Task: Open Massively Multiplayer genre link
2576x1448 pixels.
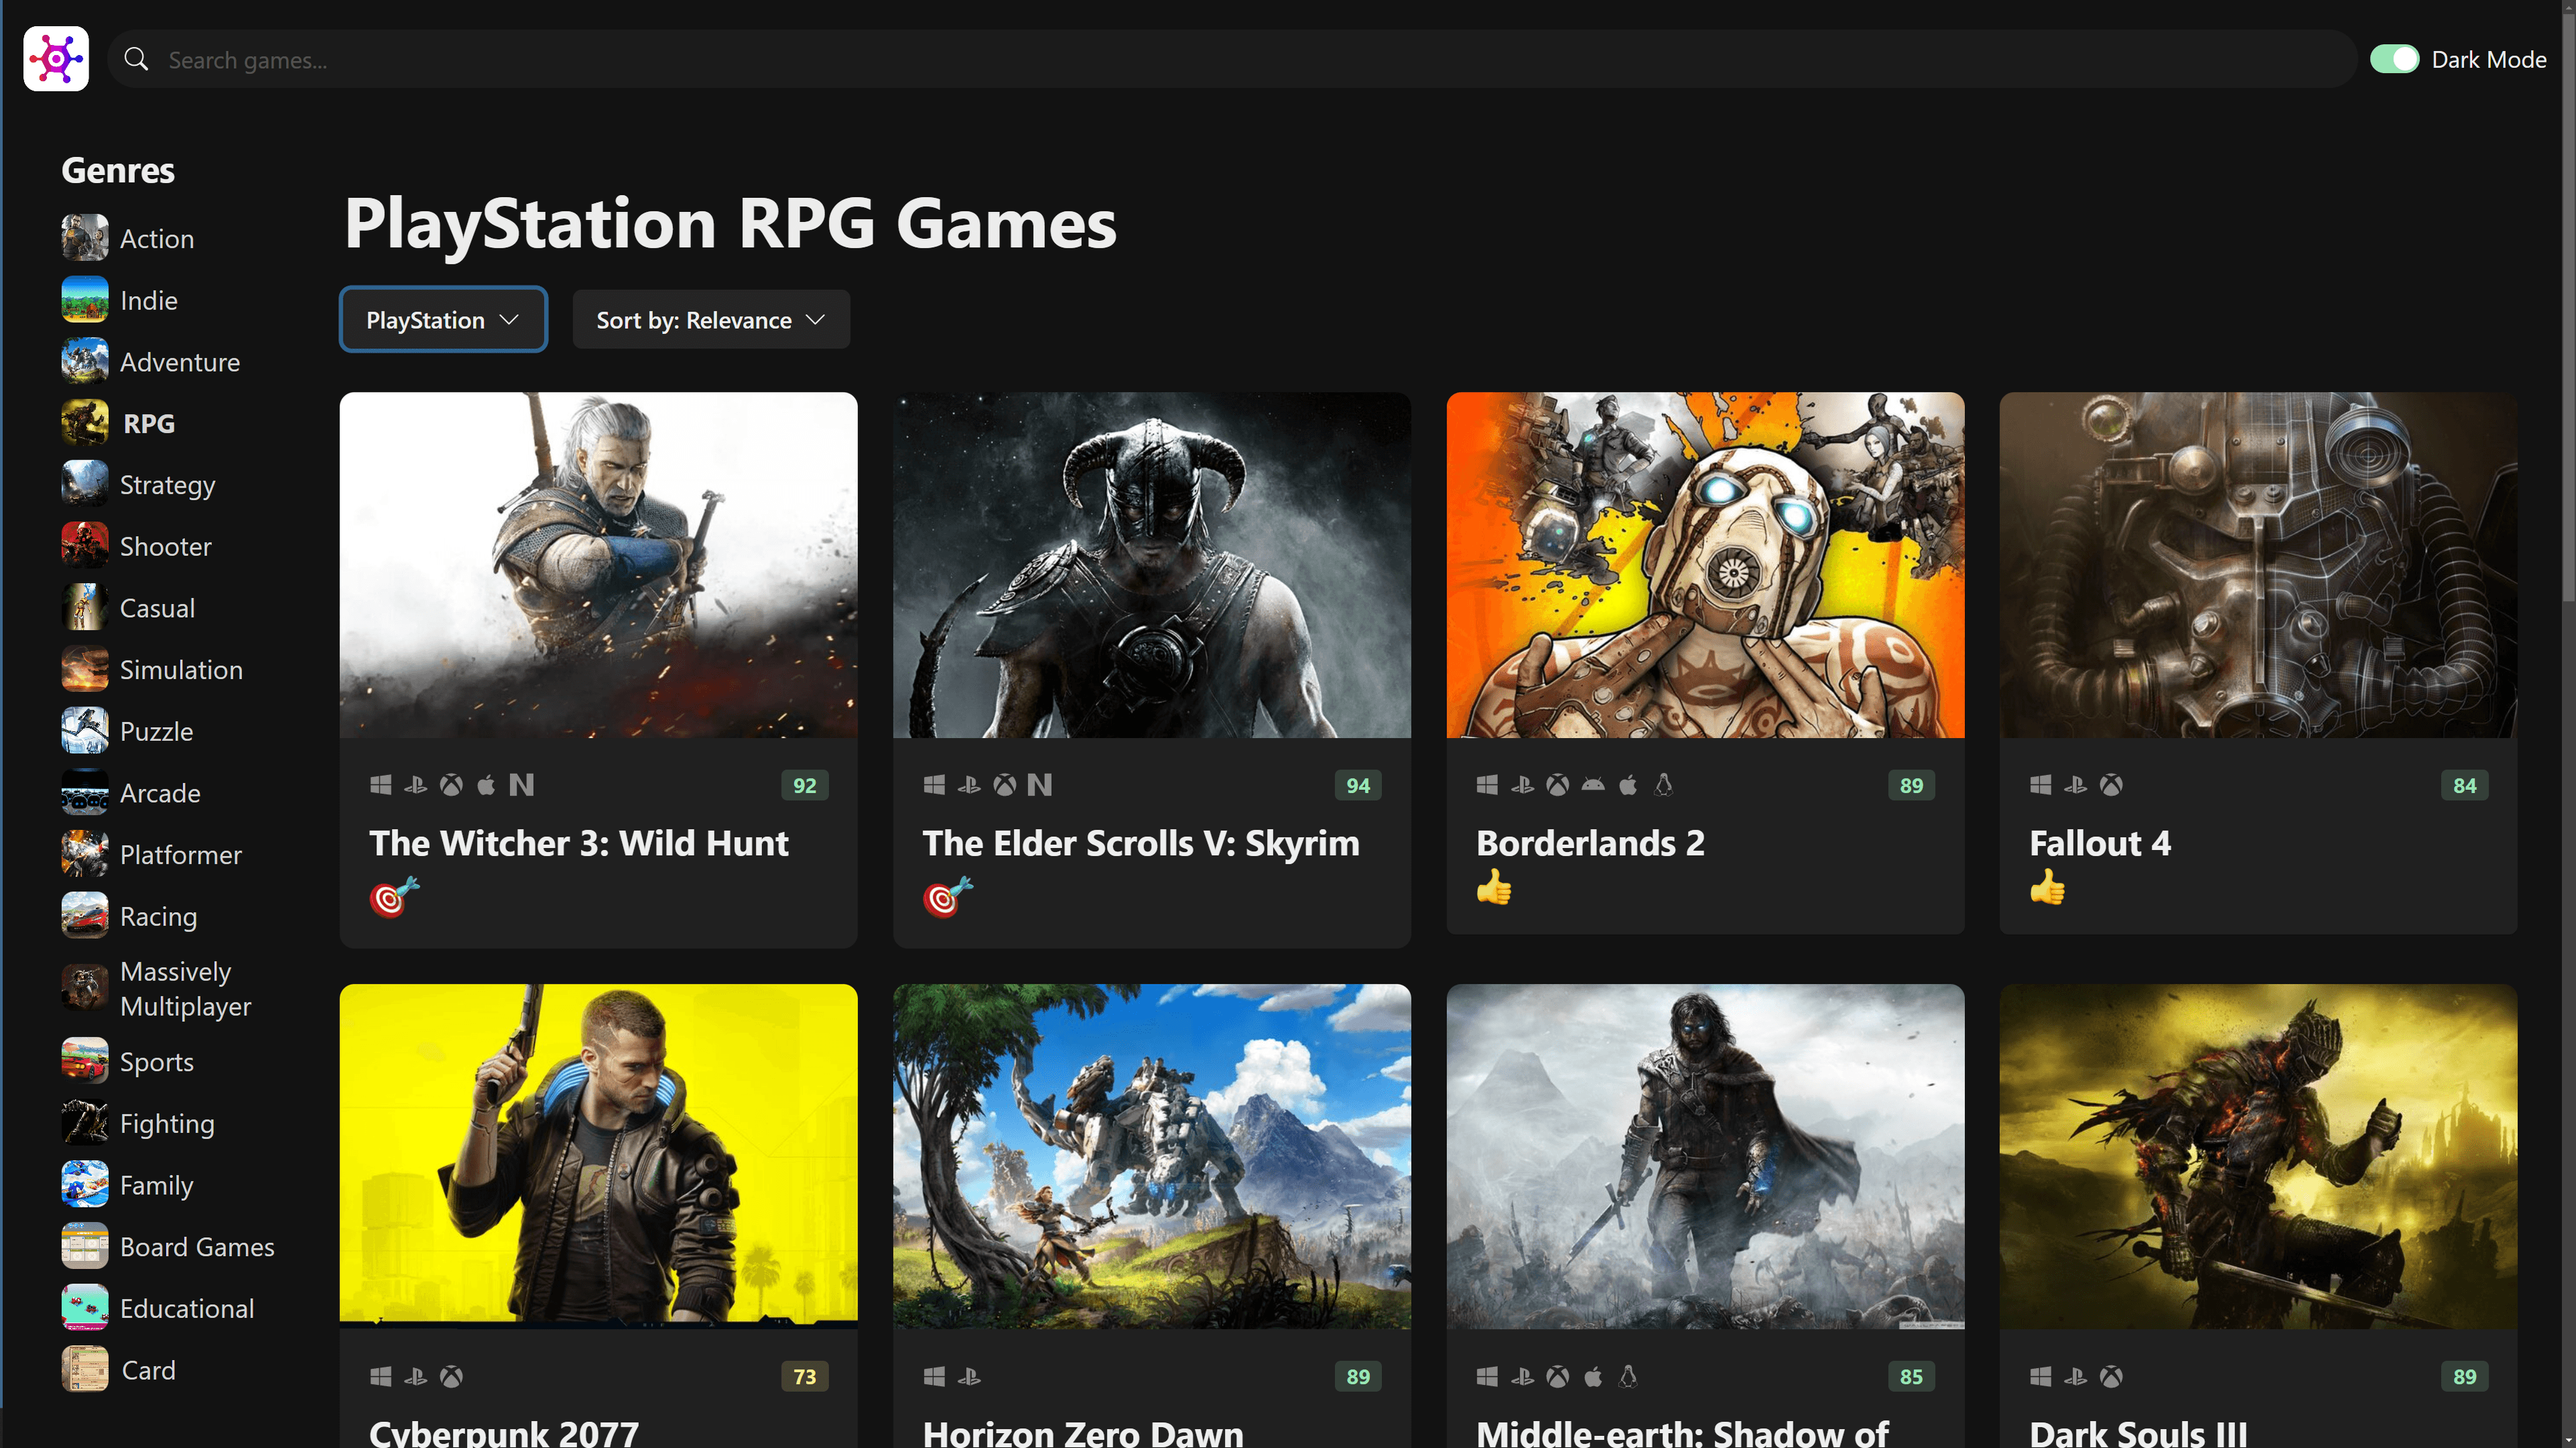Action: 186,989
